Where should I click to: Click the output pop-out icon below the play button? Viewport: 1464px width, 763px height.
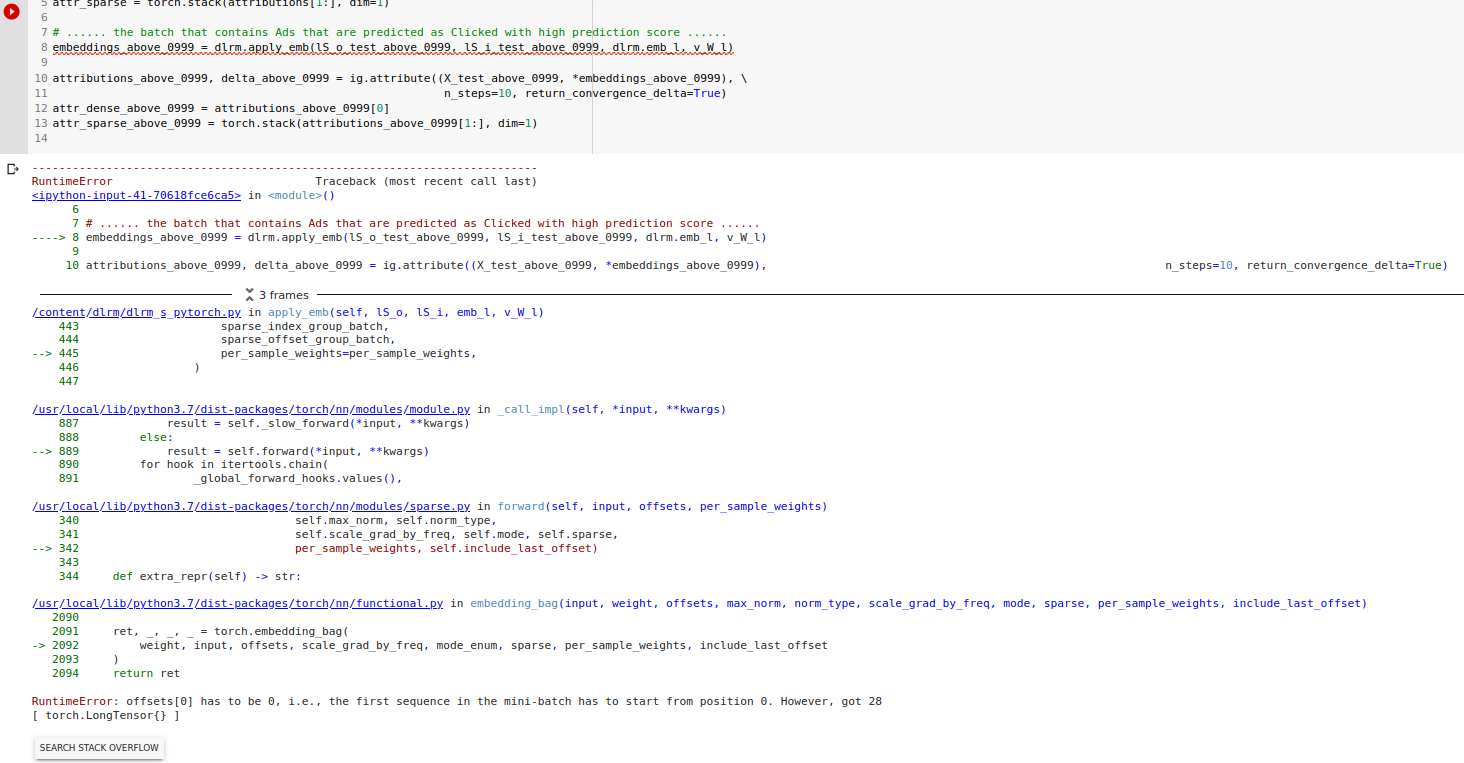tap(13, 168)
